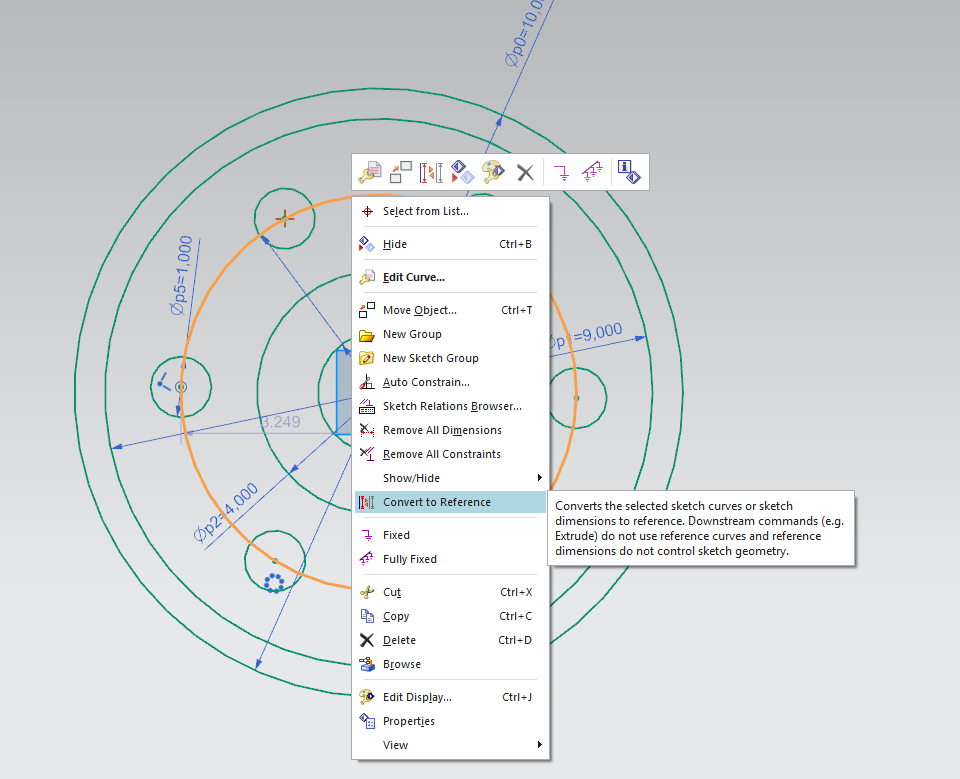Click Hide icon in the floating toolbar
Viewport: 960px width, 779px height.
click(461, 172)
